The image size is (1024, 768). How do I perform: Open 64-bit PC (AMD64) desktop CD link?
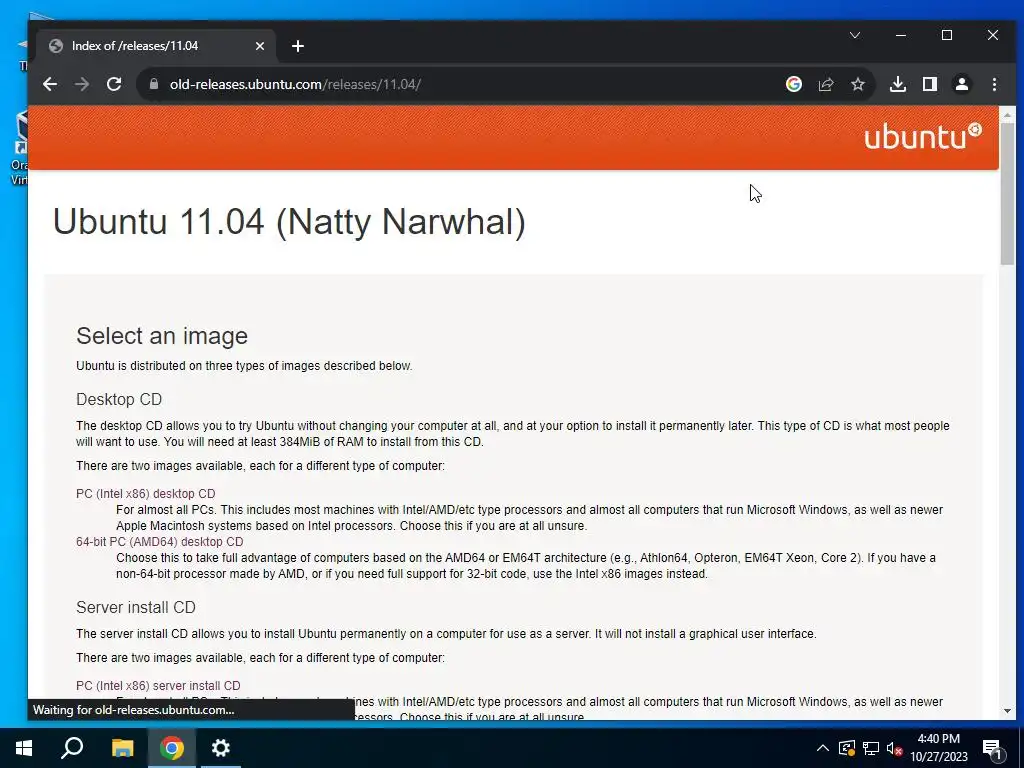tap(159, 542)
